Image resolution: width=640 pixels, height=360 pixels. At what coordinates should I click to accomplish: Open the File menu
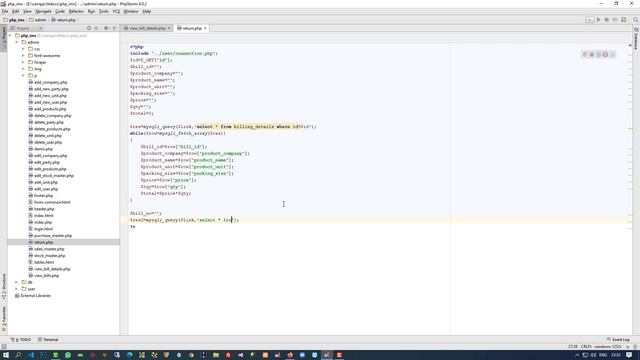click(5, 11)
